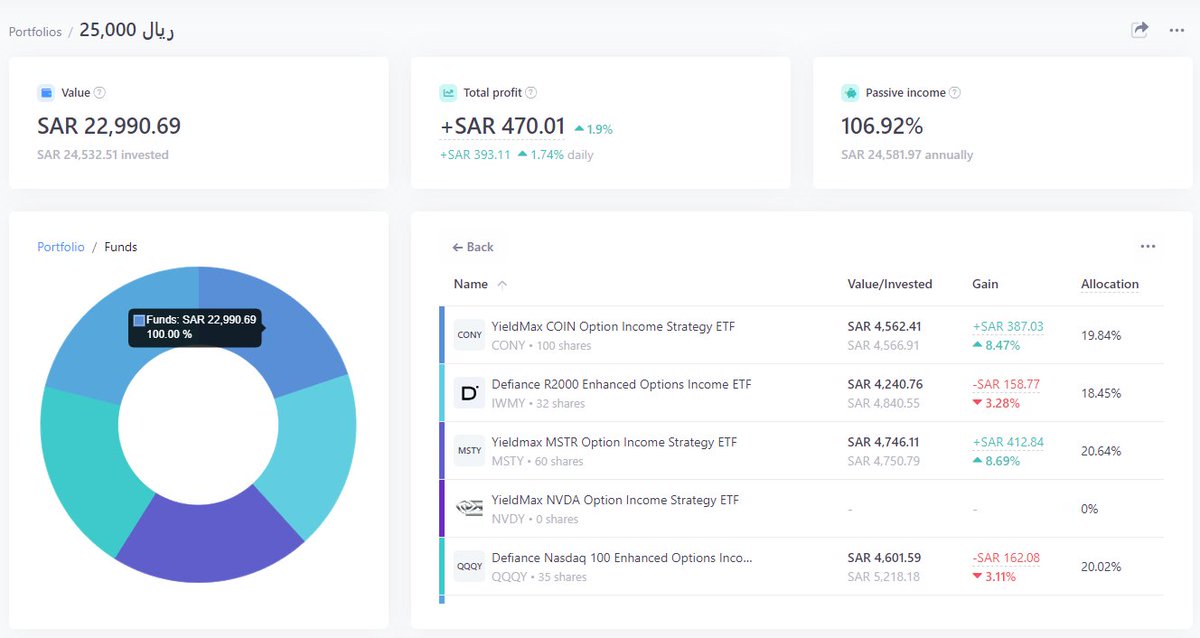The width and height of the screenshot is (1200, 638).
Task: Select the purple segment of the donut chart
Action: [210, 536]
